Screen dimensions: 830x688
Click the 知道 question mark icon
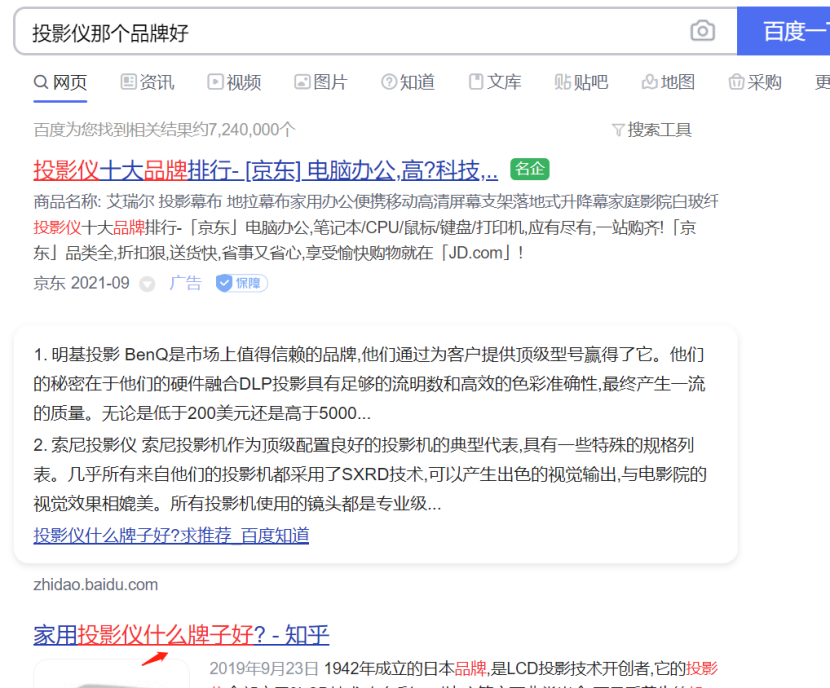(389, 82)
